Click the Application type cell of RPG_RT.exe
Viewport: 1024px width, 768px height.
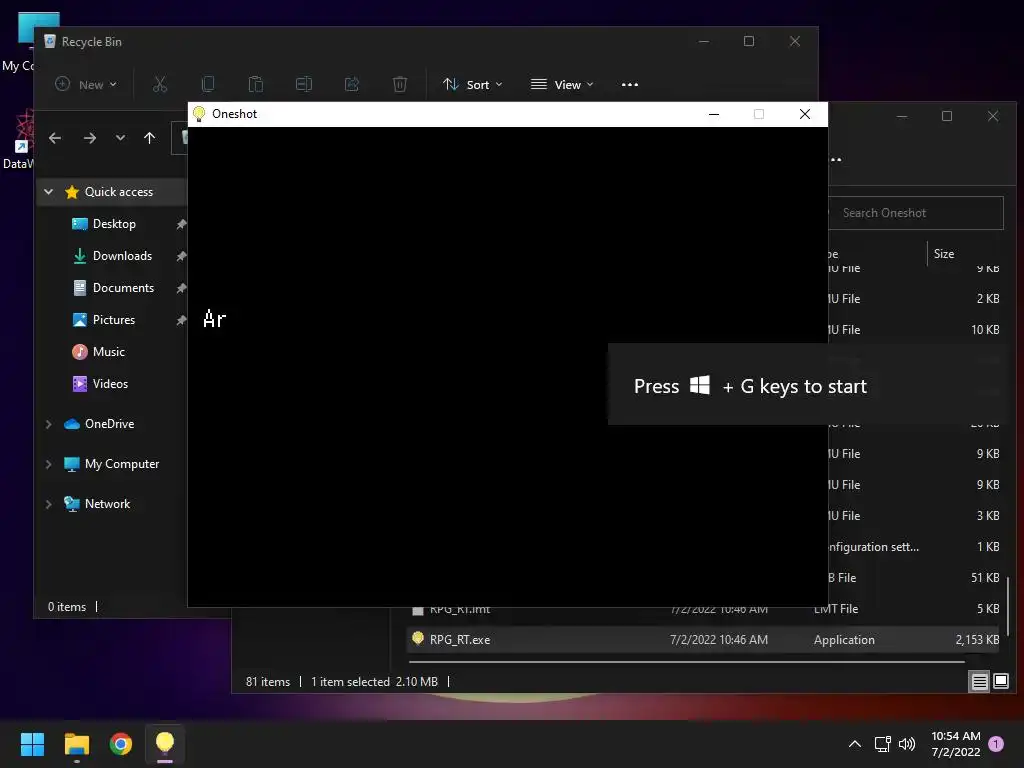pyautogui.click(x=844, y=640)
